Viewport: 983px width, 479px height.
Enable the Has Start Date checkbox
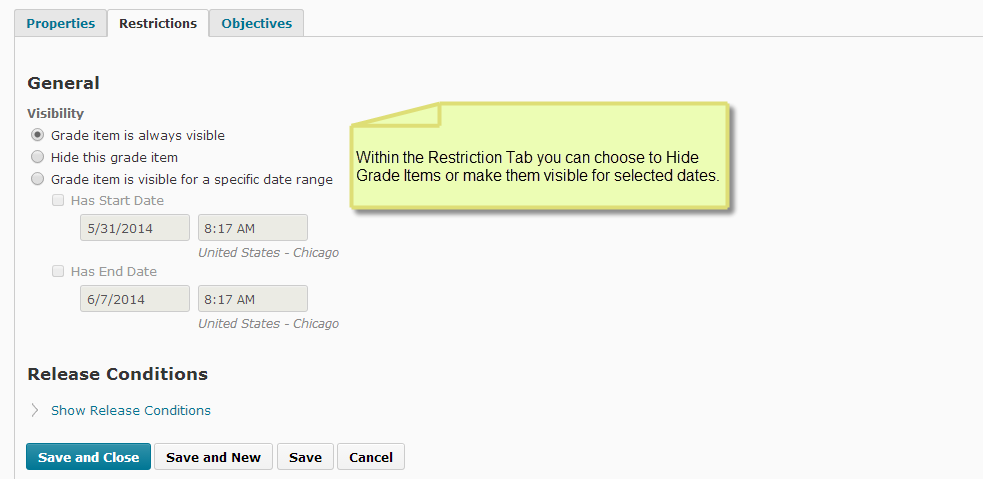click(58, 200)
